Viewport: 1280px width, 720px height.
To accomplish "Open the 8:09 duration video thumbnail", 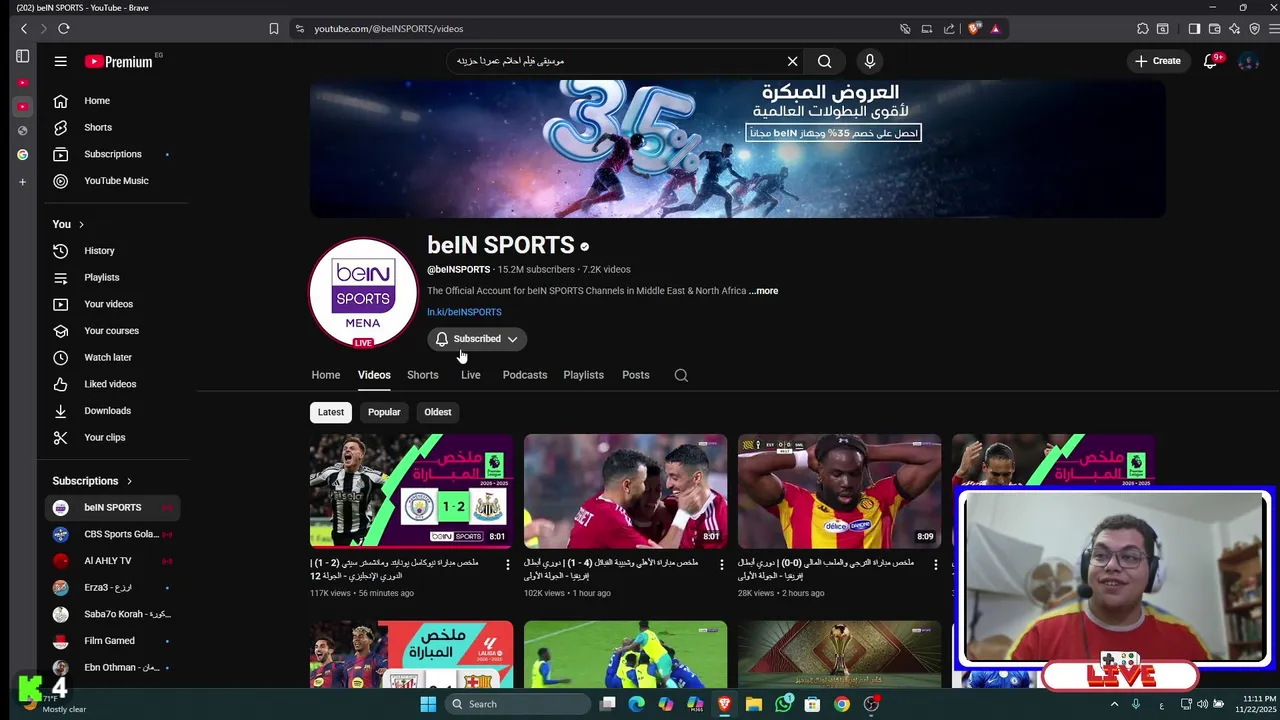I will coord(839,491).
